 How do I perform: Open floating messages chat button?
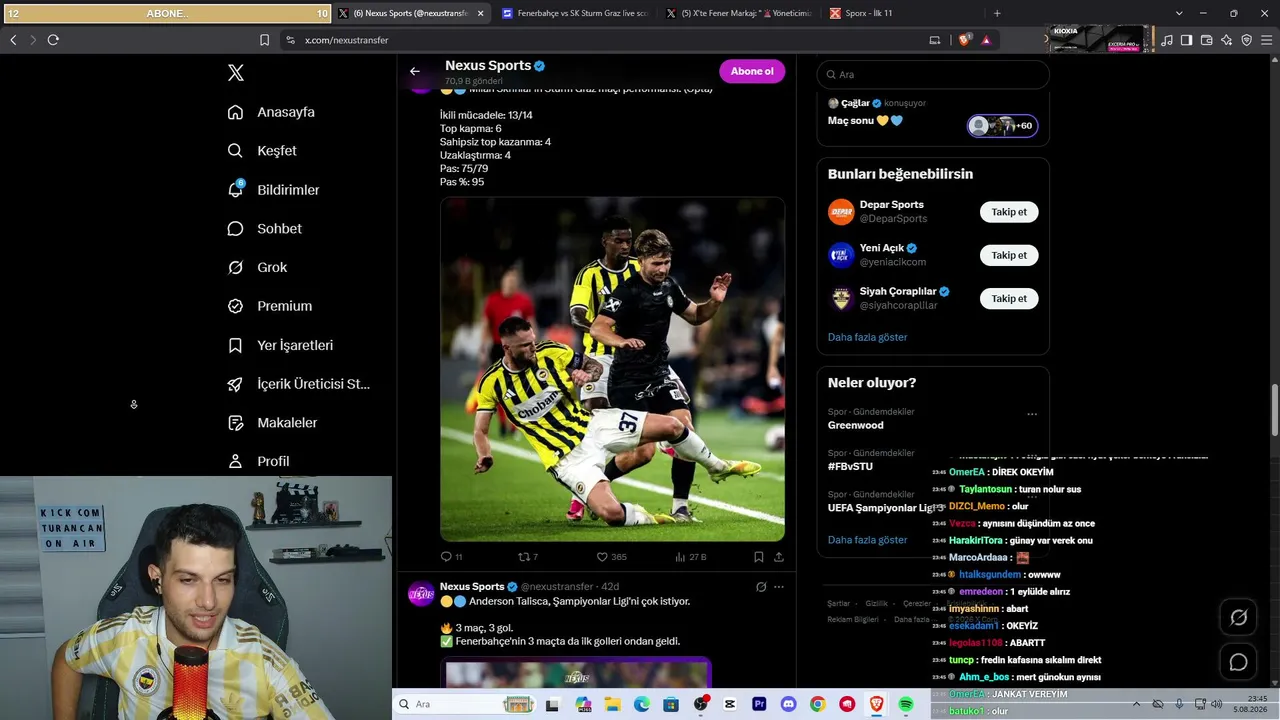click(x=1238, y=662)
